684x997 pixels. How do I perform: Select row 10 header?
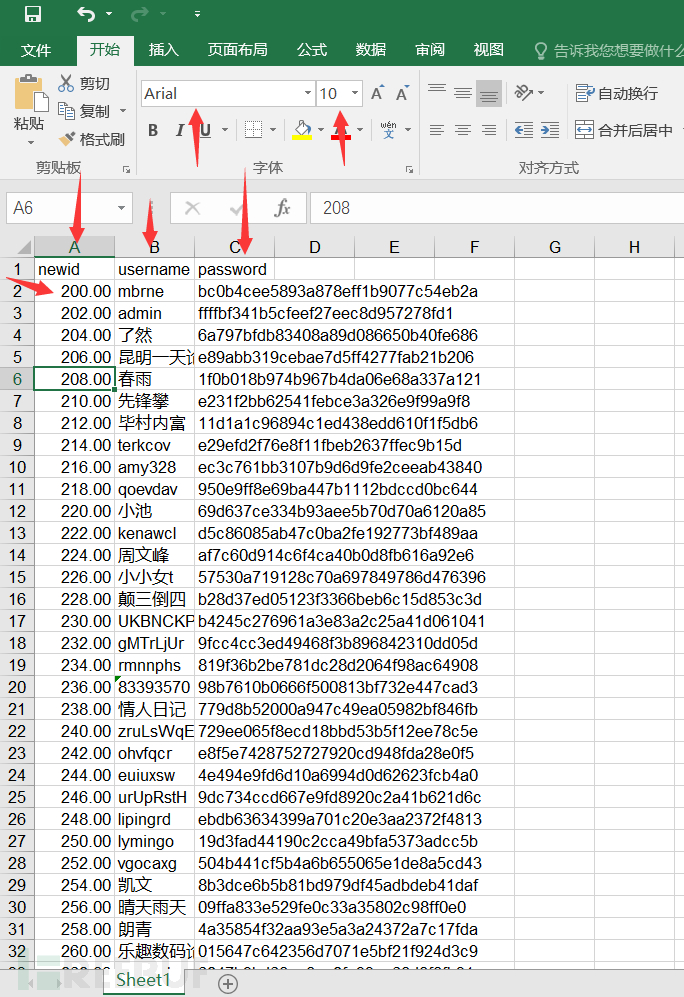tap(17, 467)
